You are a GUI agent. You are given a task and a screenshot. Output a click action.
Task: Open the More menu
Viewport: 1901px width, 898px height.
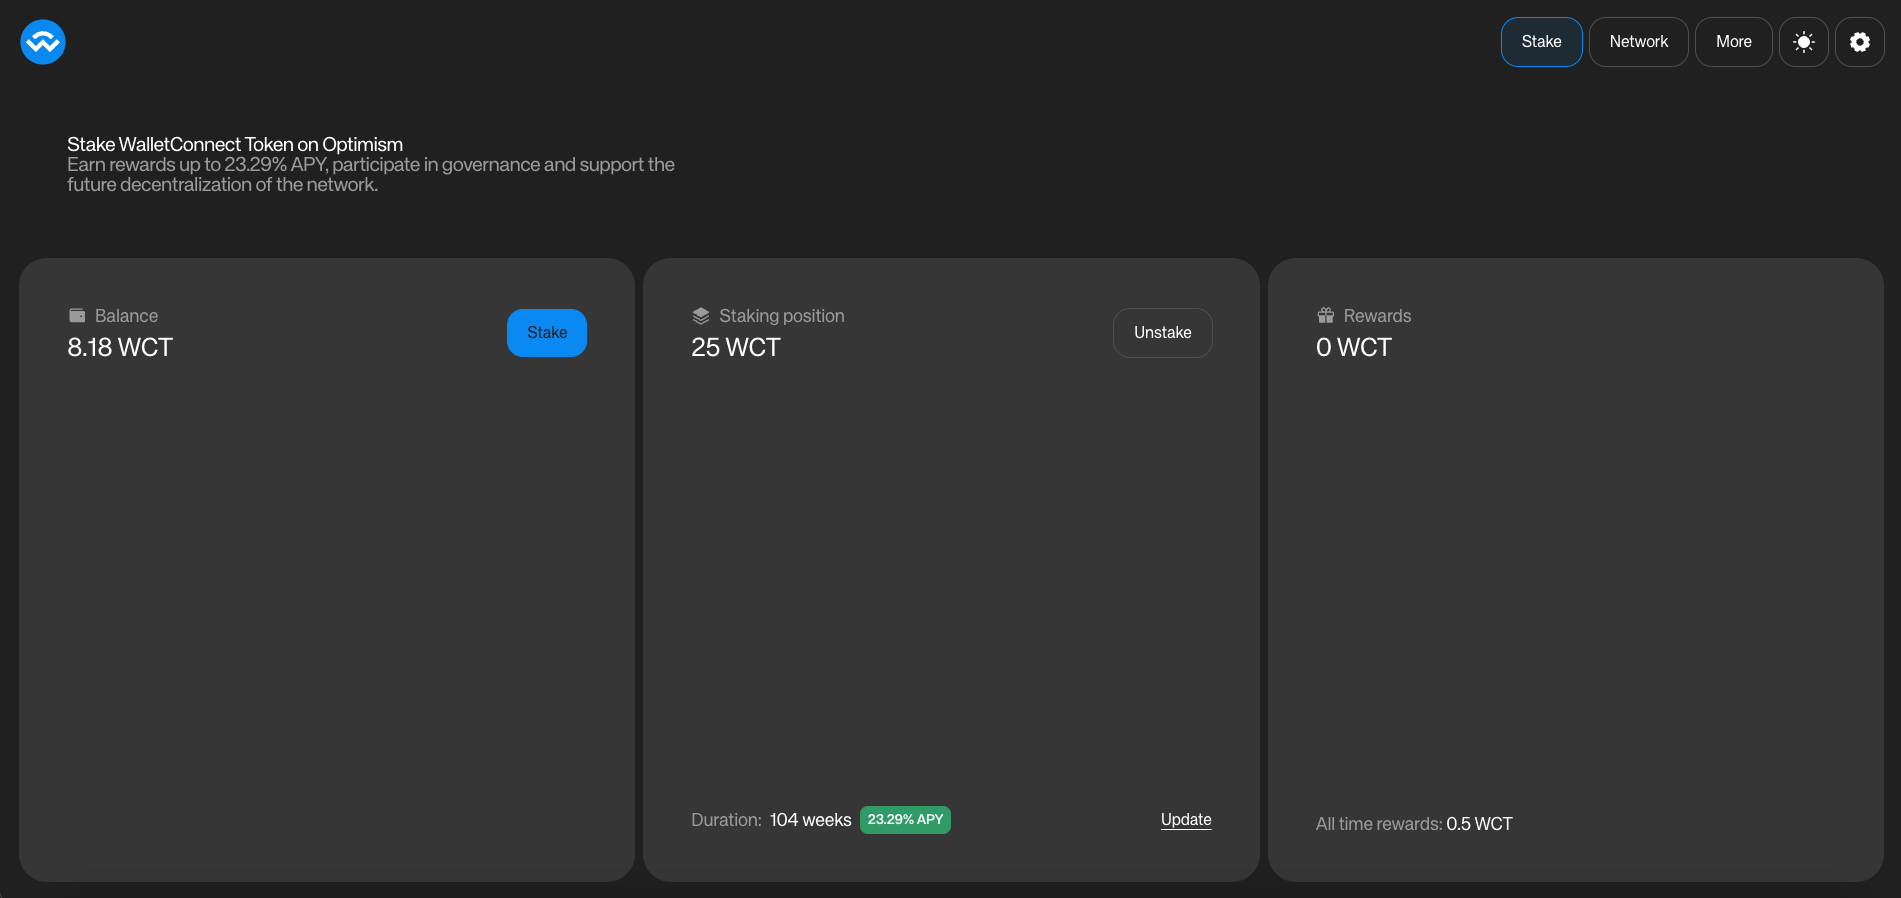1733,42
